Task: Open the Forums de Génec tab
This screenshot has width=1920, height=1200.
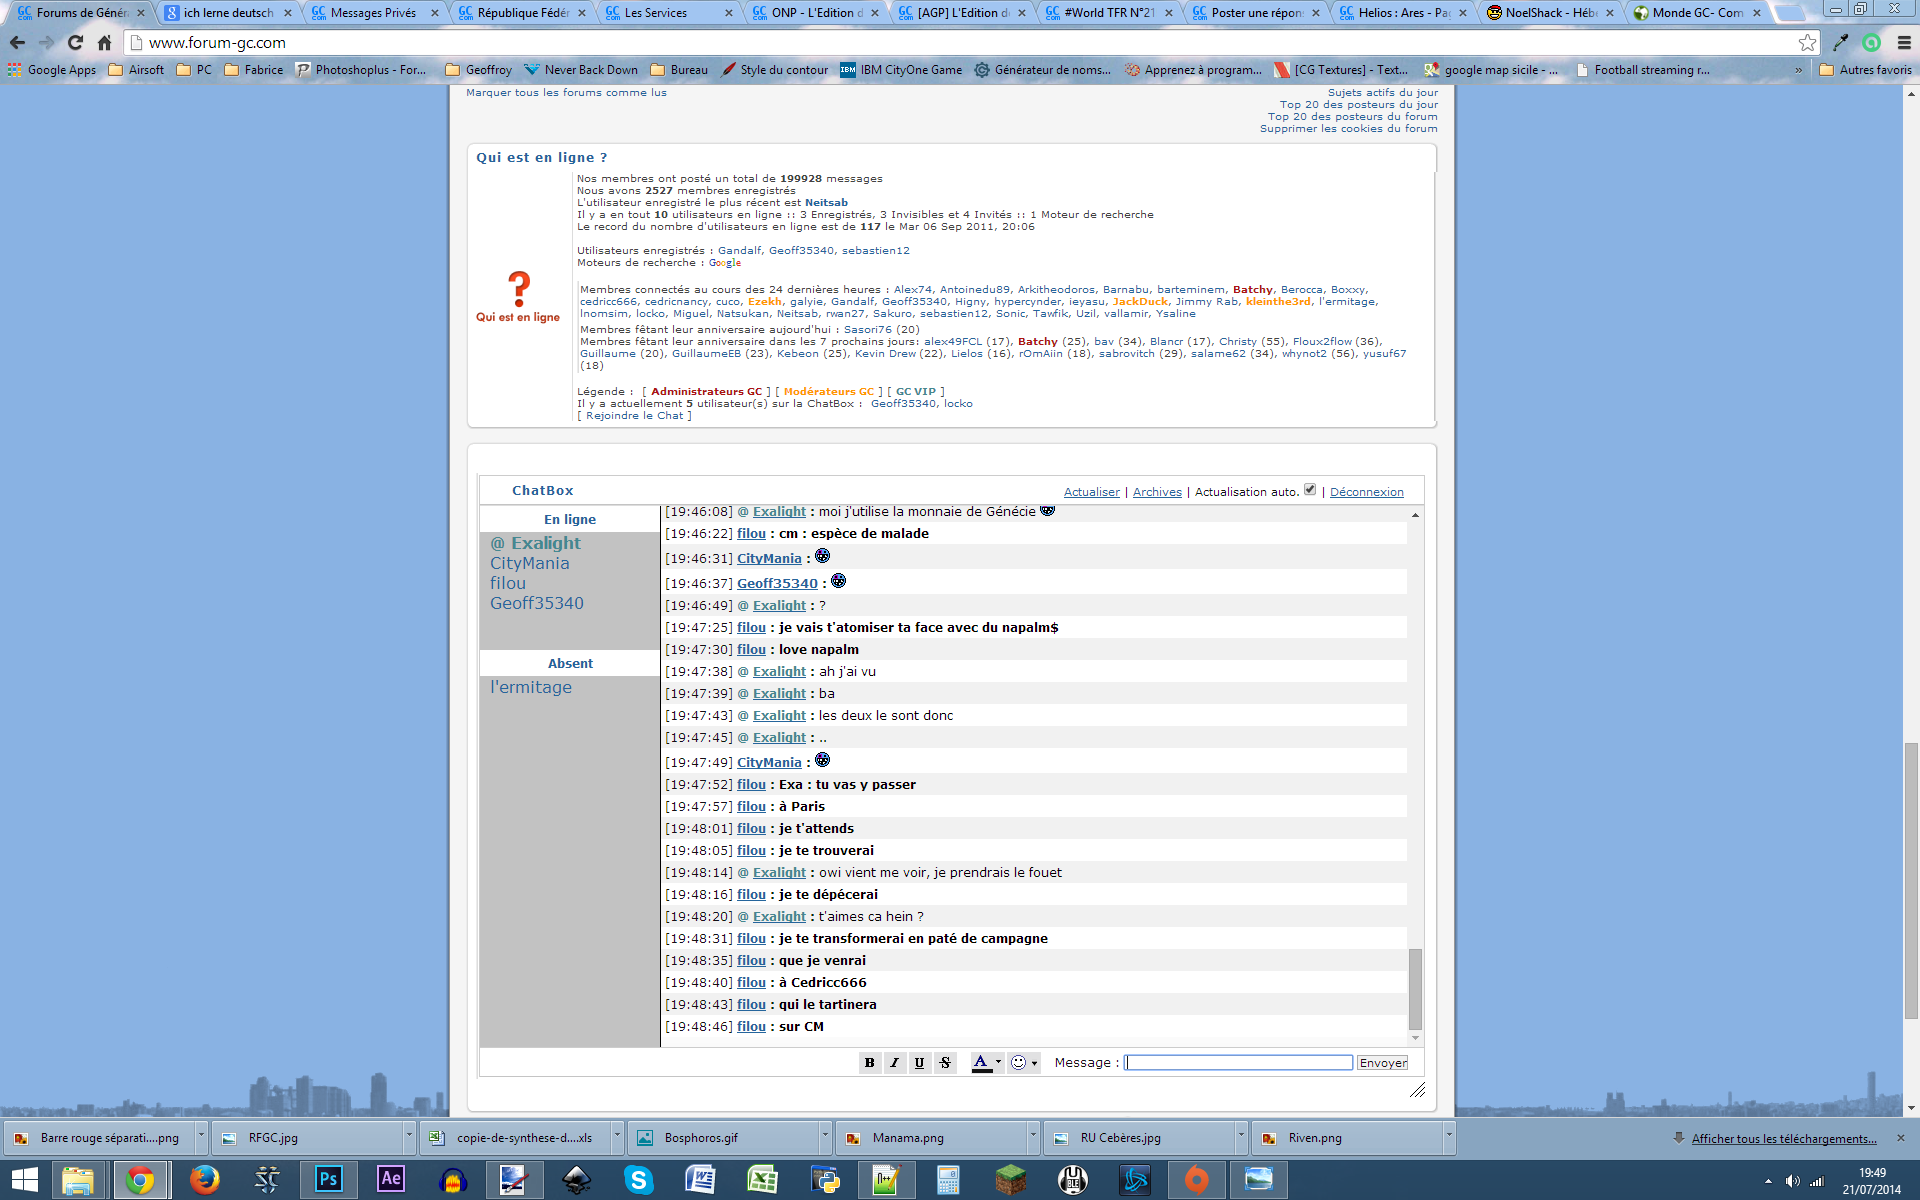Action: click(75, 12)
